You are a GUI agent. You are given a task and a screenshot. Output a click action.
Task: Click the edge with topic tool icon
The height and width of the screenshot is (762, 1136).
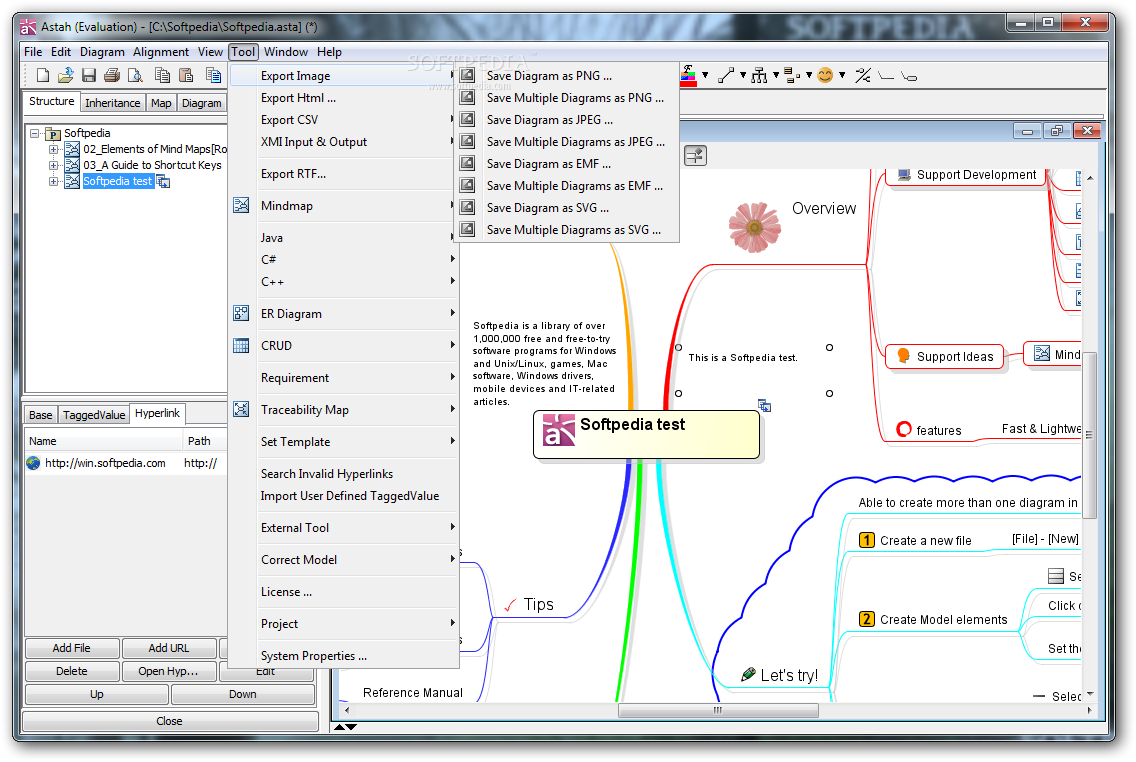click(909, 75)
